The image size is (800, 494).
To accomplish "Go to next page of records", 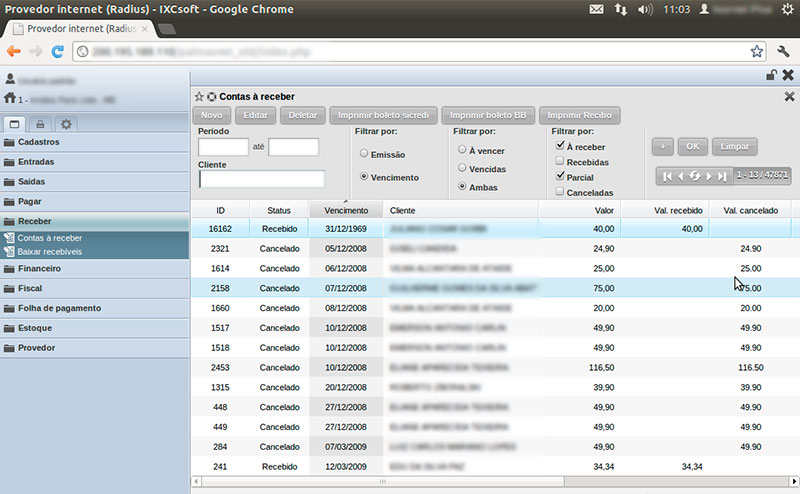I will click(709, 177).
